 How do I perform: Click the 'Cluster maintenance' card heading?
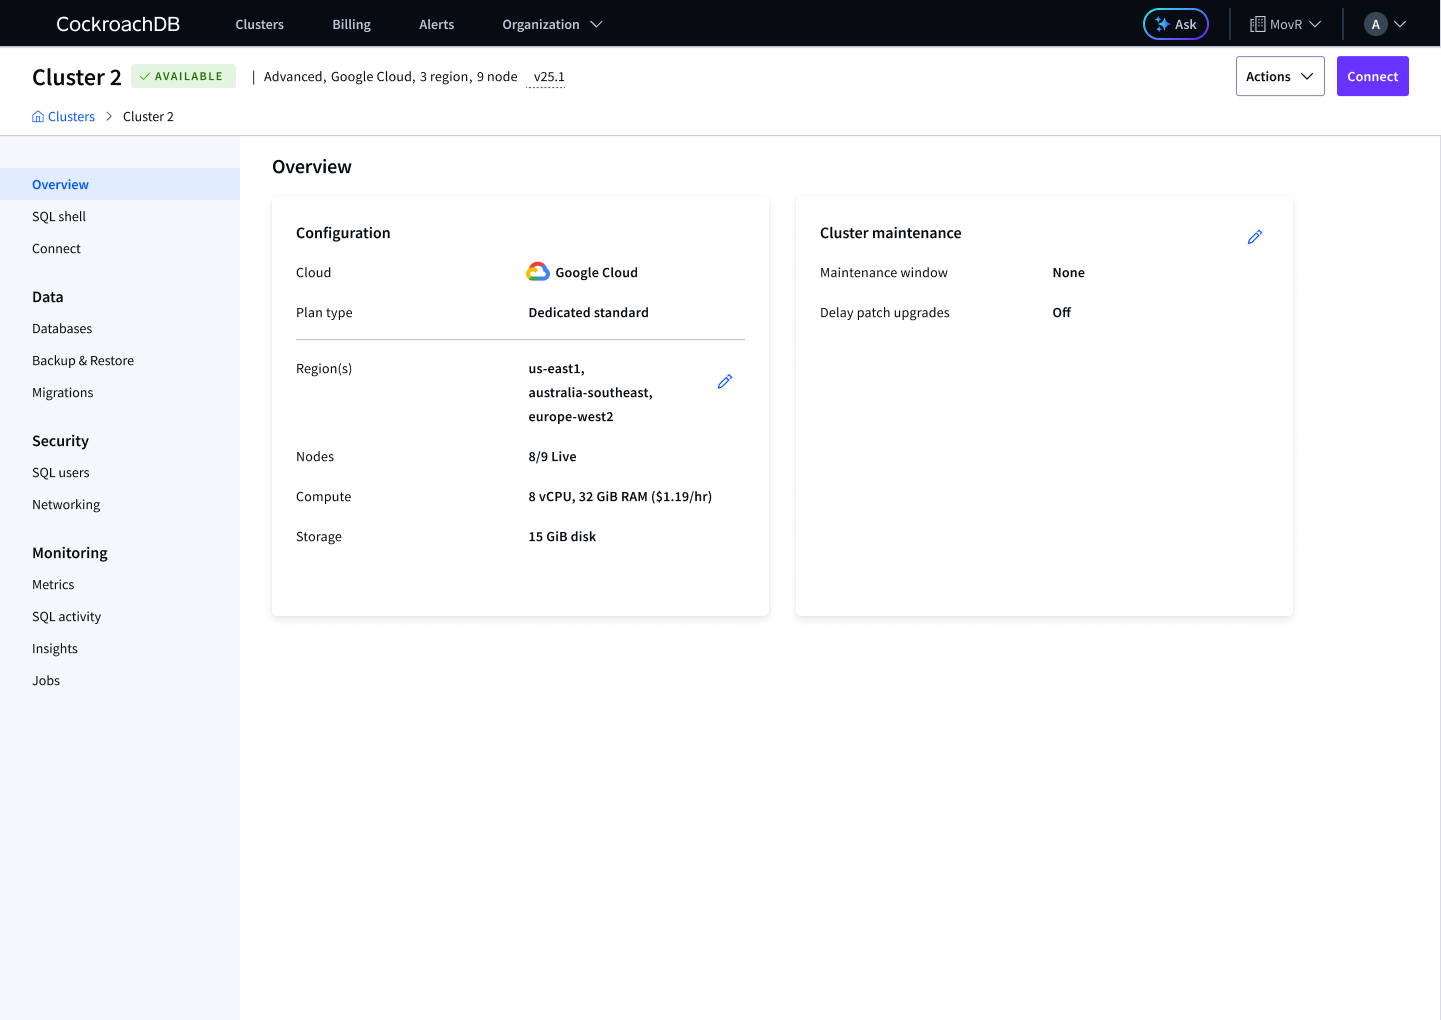[890, 233]
